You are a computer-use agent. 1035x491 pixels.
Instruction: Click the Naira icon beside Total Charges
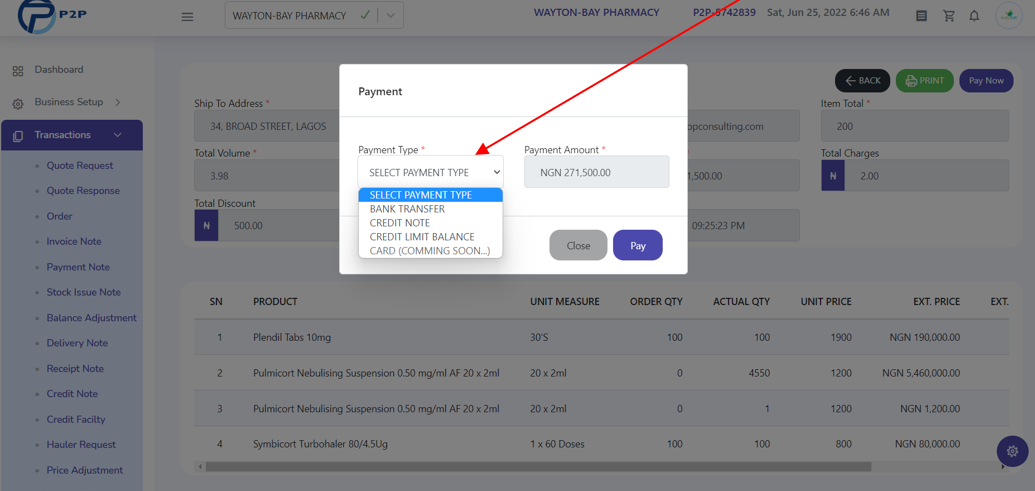[833, 176]
